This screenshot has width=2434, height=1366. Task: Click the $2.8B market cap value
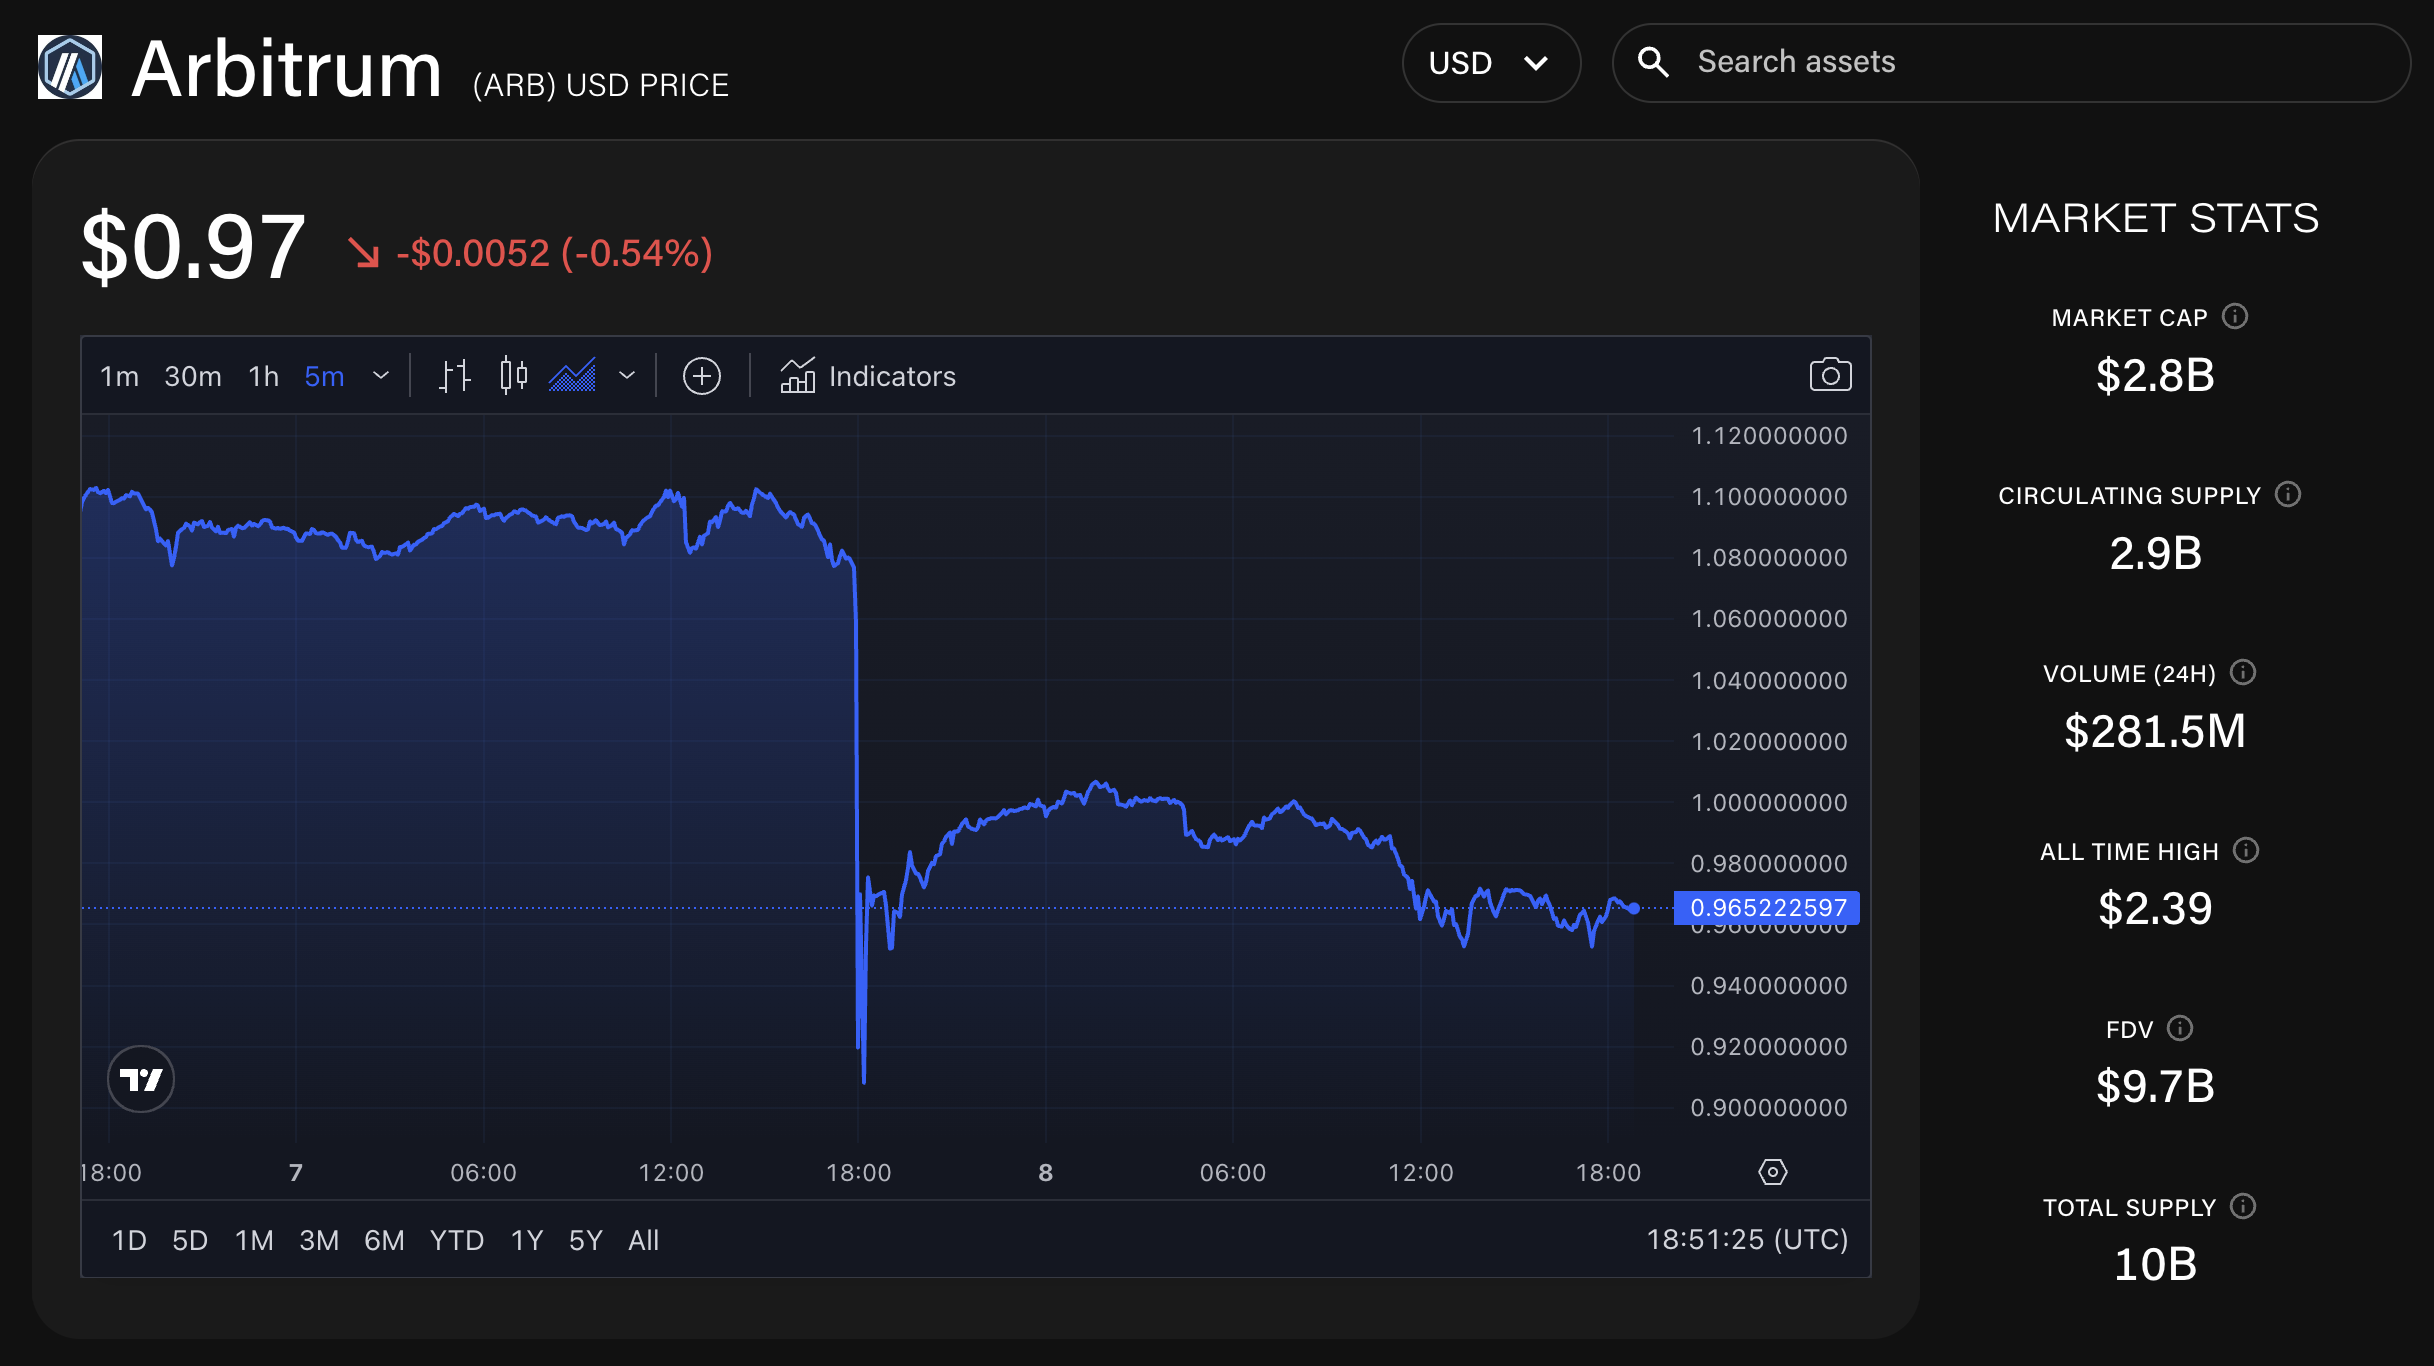tap(2155, 376)
